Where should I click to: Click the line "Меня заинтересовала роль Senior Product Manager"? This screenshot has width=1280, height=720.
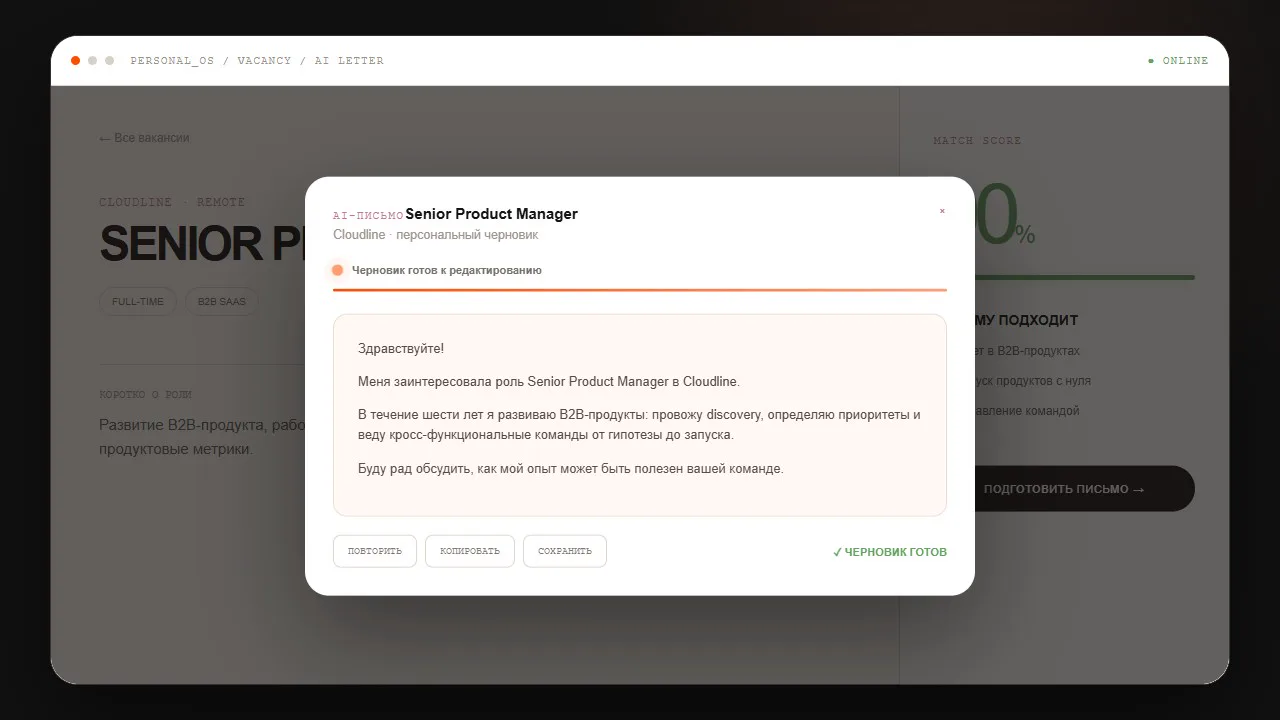tap(549, 382)
